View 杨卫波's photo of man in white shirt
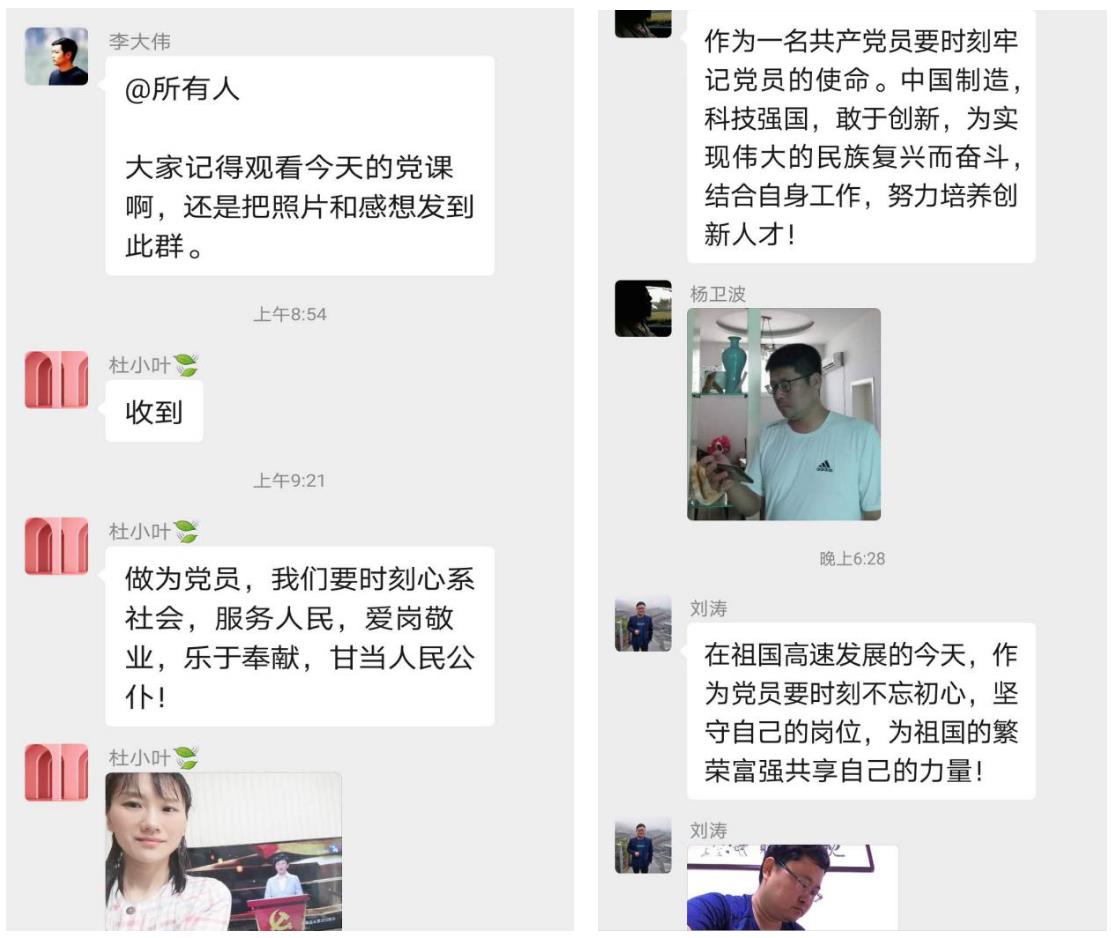 tap(784, 414)
